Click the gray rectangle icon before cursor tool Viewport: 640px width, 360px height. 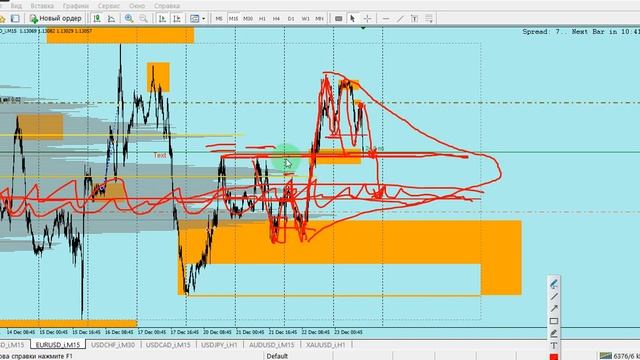[338, 18]
